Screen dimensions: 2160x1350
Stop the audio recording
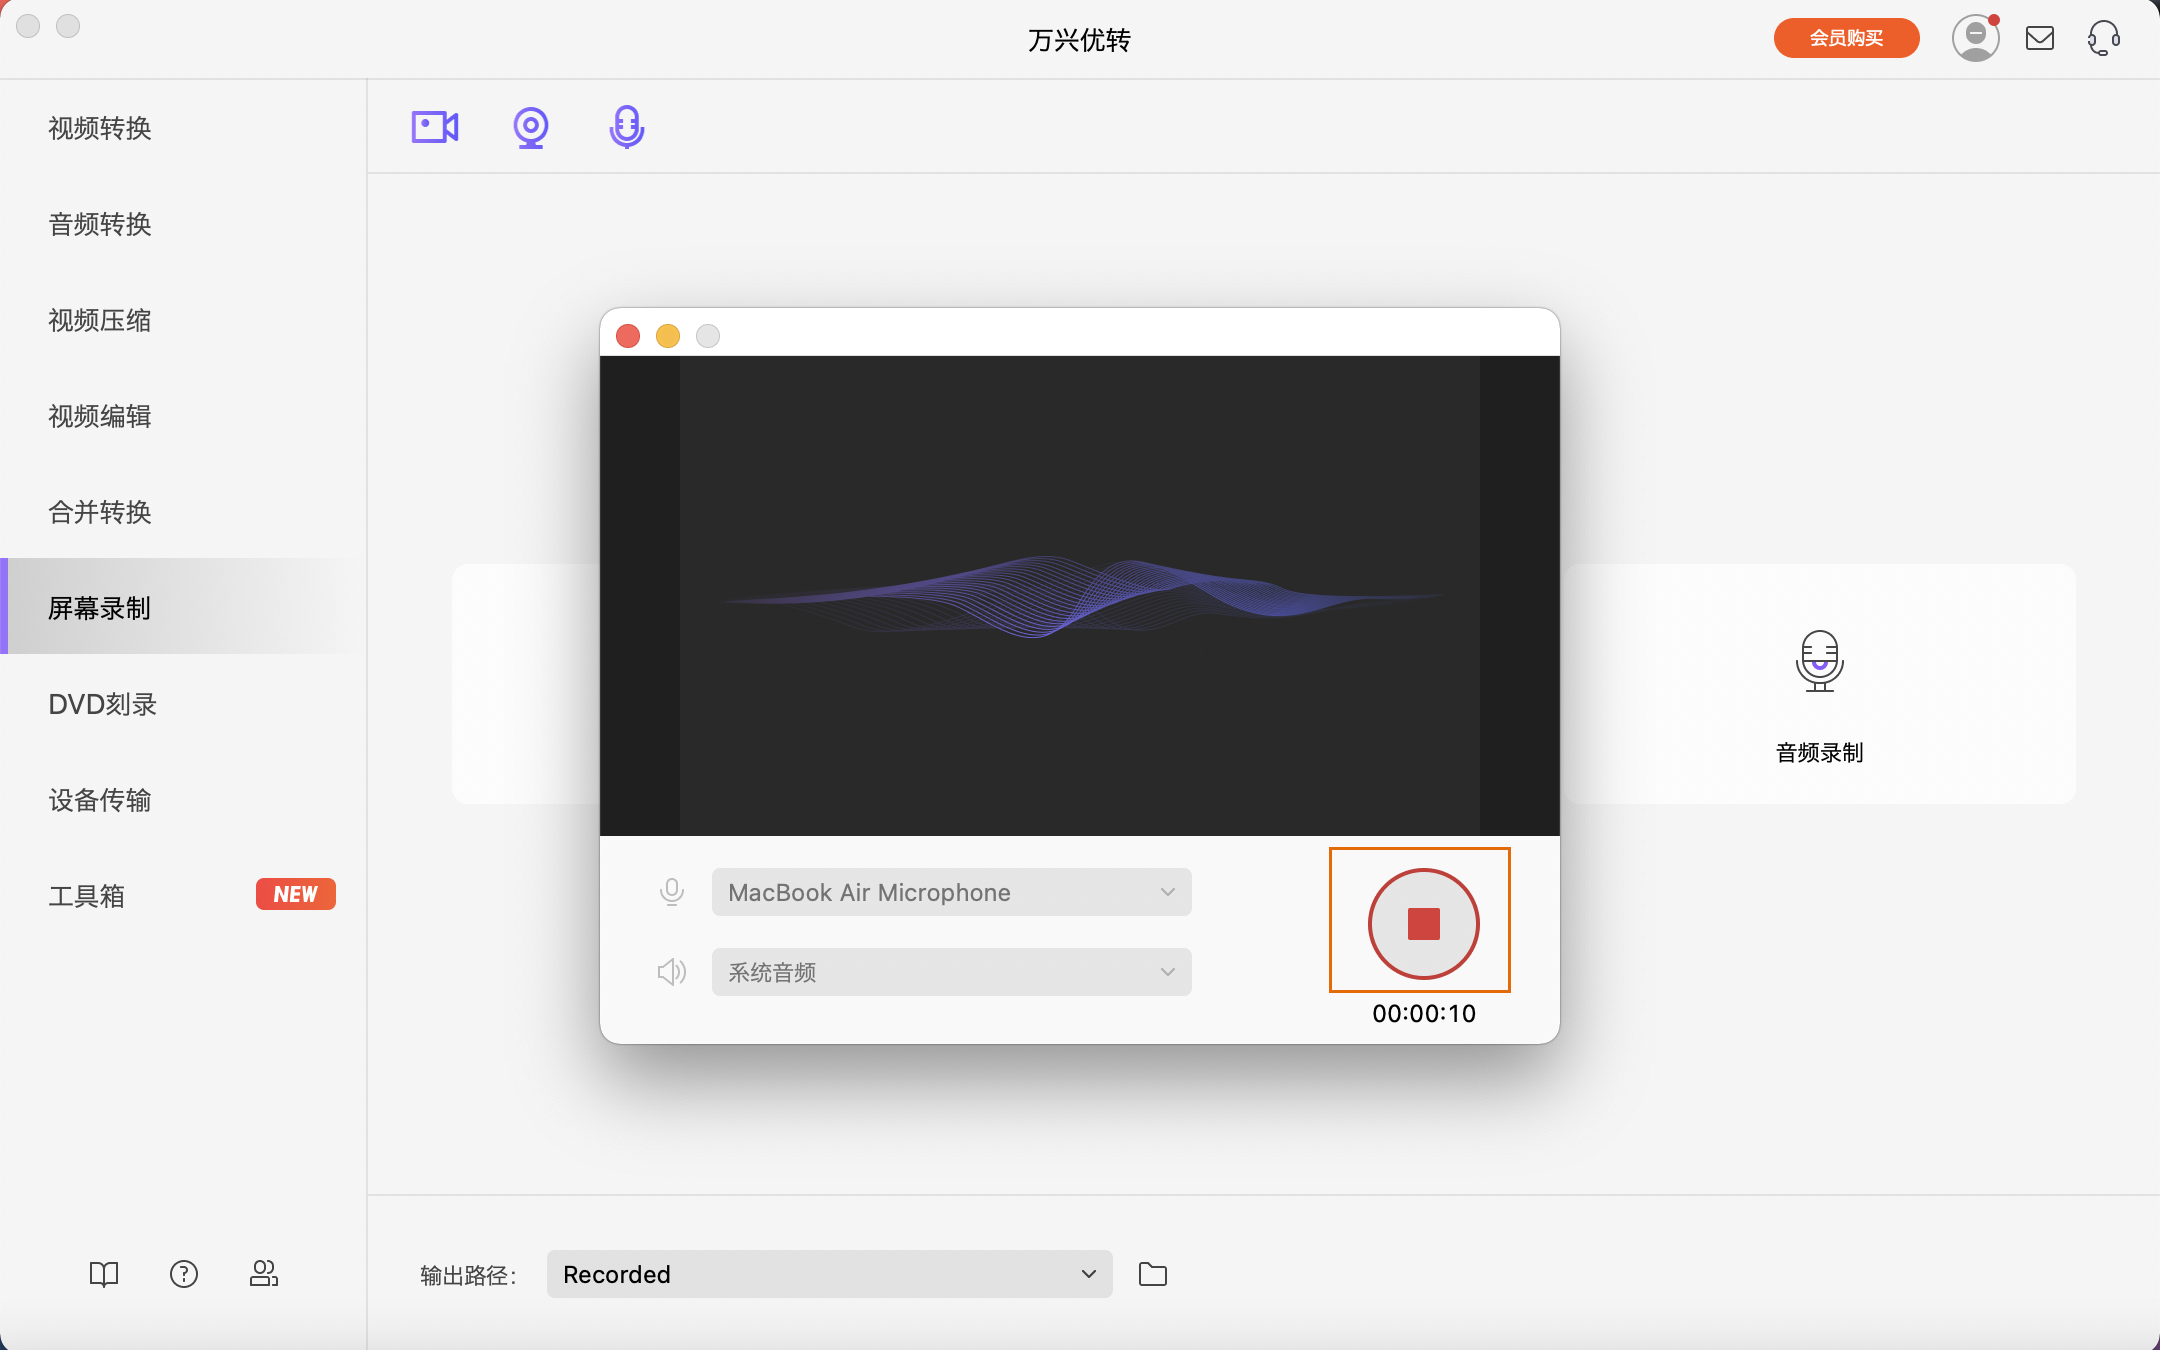point(1423,923)
